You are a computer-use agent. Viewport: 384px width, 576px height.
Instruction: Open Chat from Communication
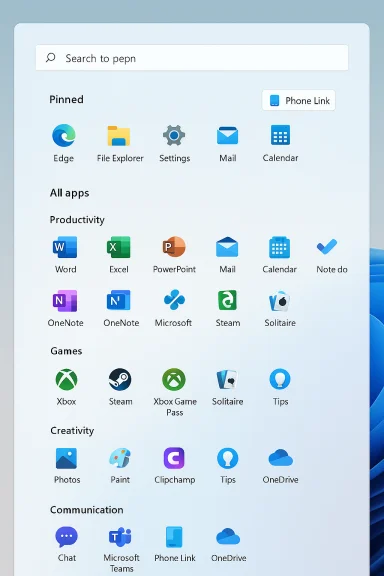[x=67, y=544]
